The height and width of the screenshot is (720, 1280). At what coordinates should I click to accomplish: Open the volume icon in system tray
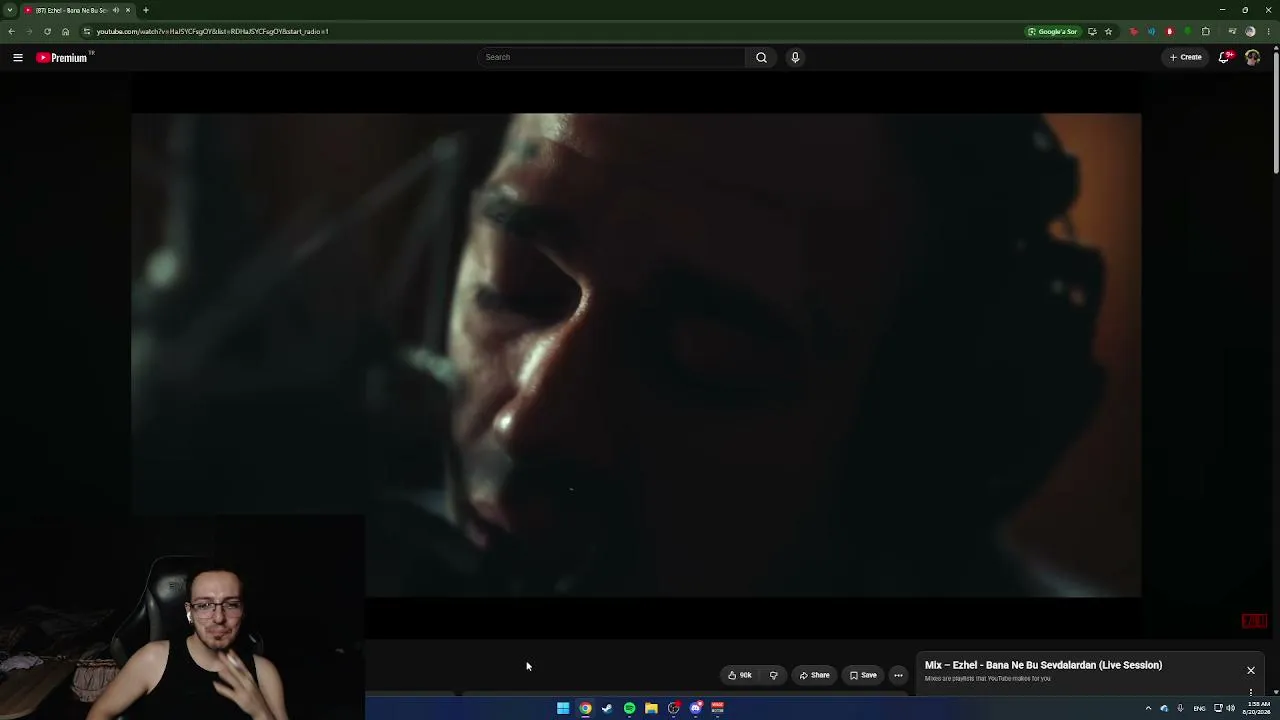[x=1230, y=708]
